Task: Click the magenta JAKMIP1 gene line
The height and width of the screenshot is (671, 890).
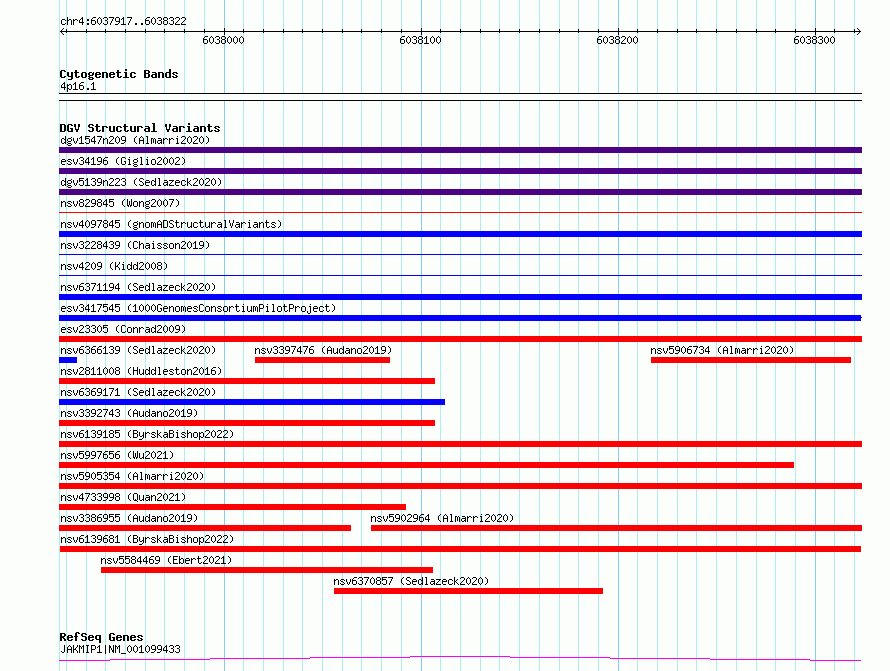Action: (460, 659)
